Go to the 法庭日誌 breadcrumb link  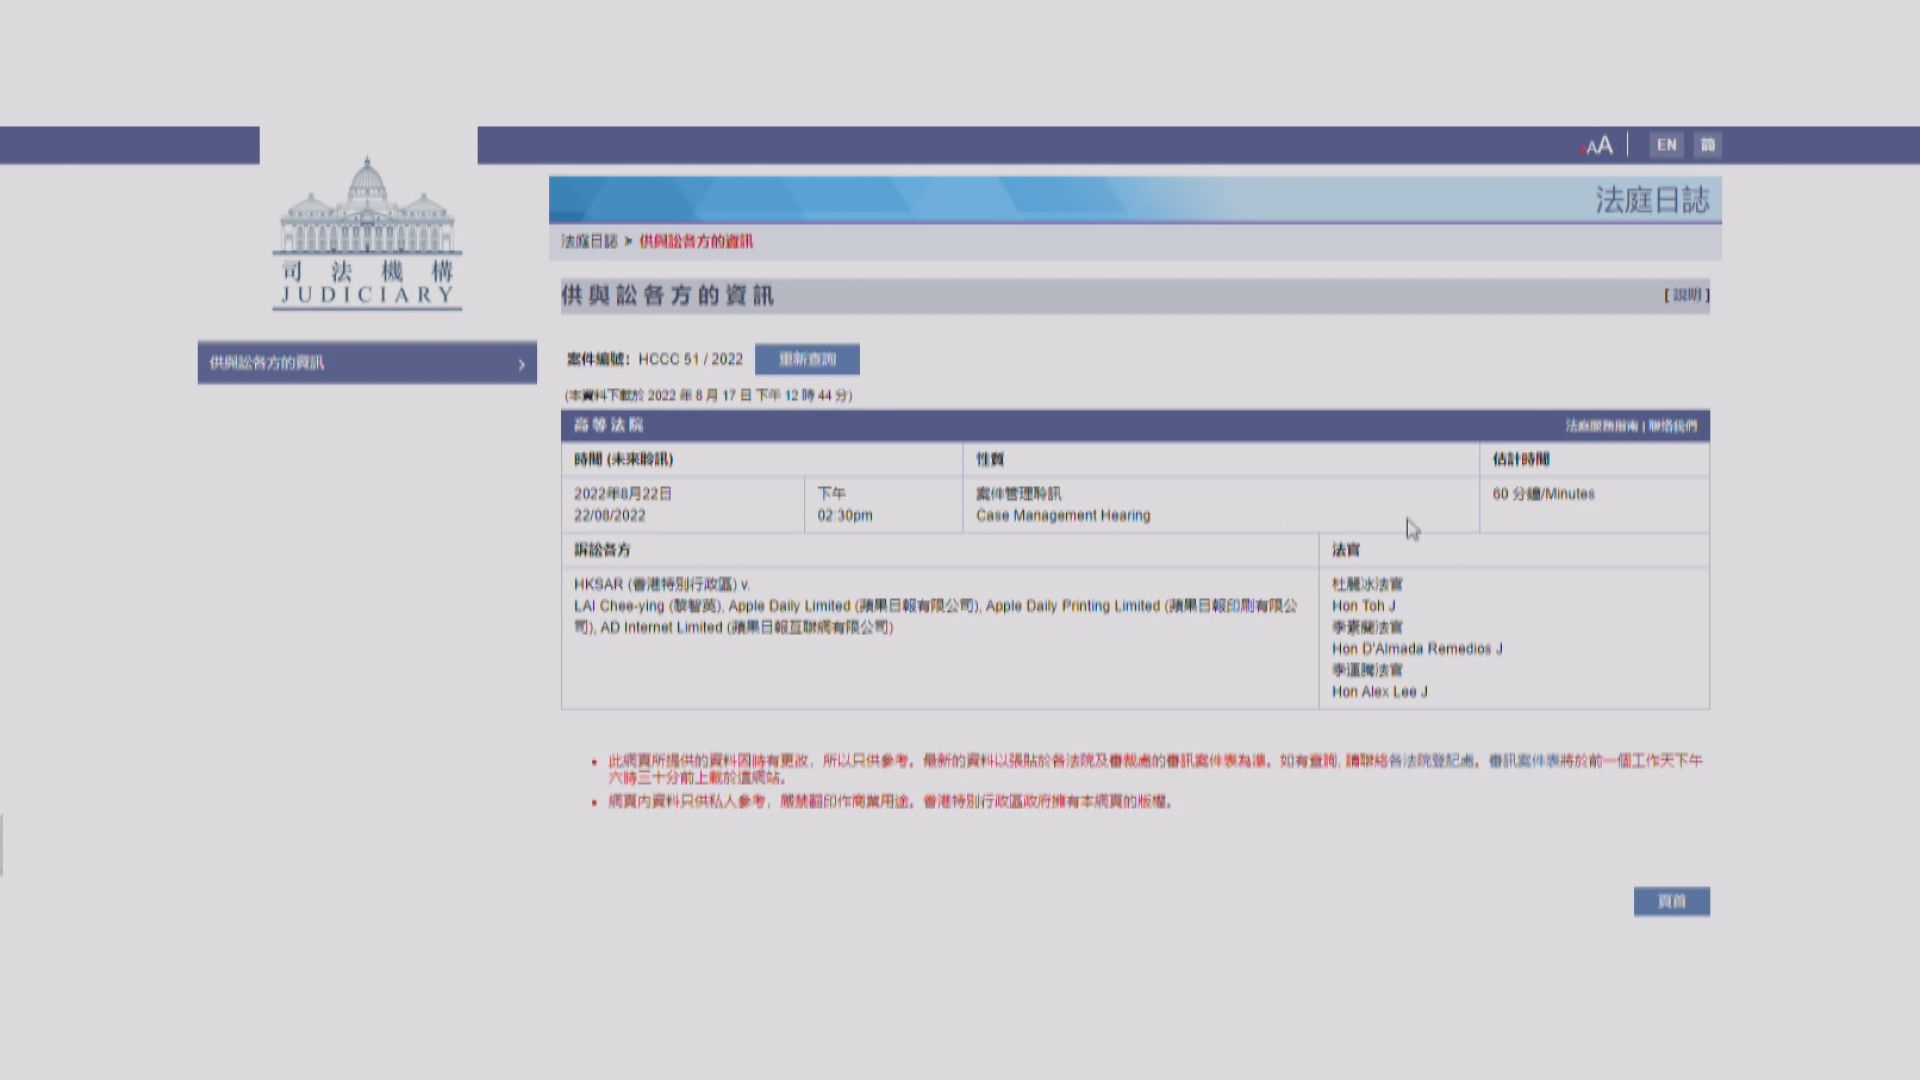tap(589, 242)
